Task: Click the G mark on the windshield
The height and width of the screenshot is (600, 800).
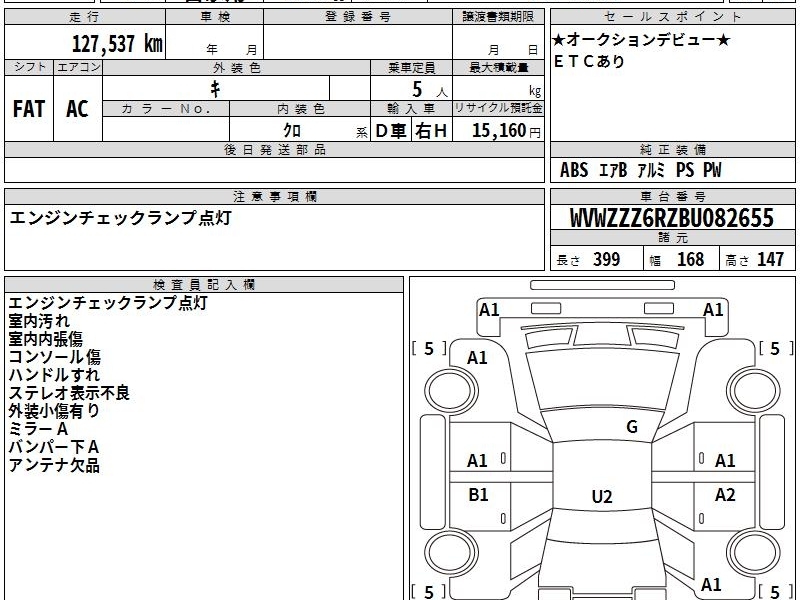Action: tap(632, 427)
